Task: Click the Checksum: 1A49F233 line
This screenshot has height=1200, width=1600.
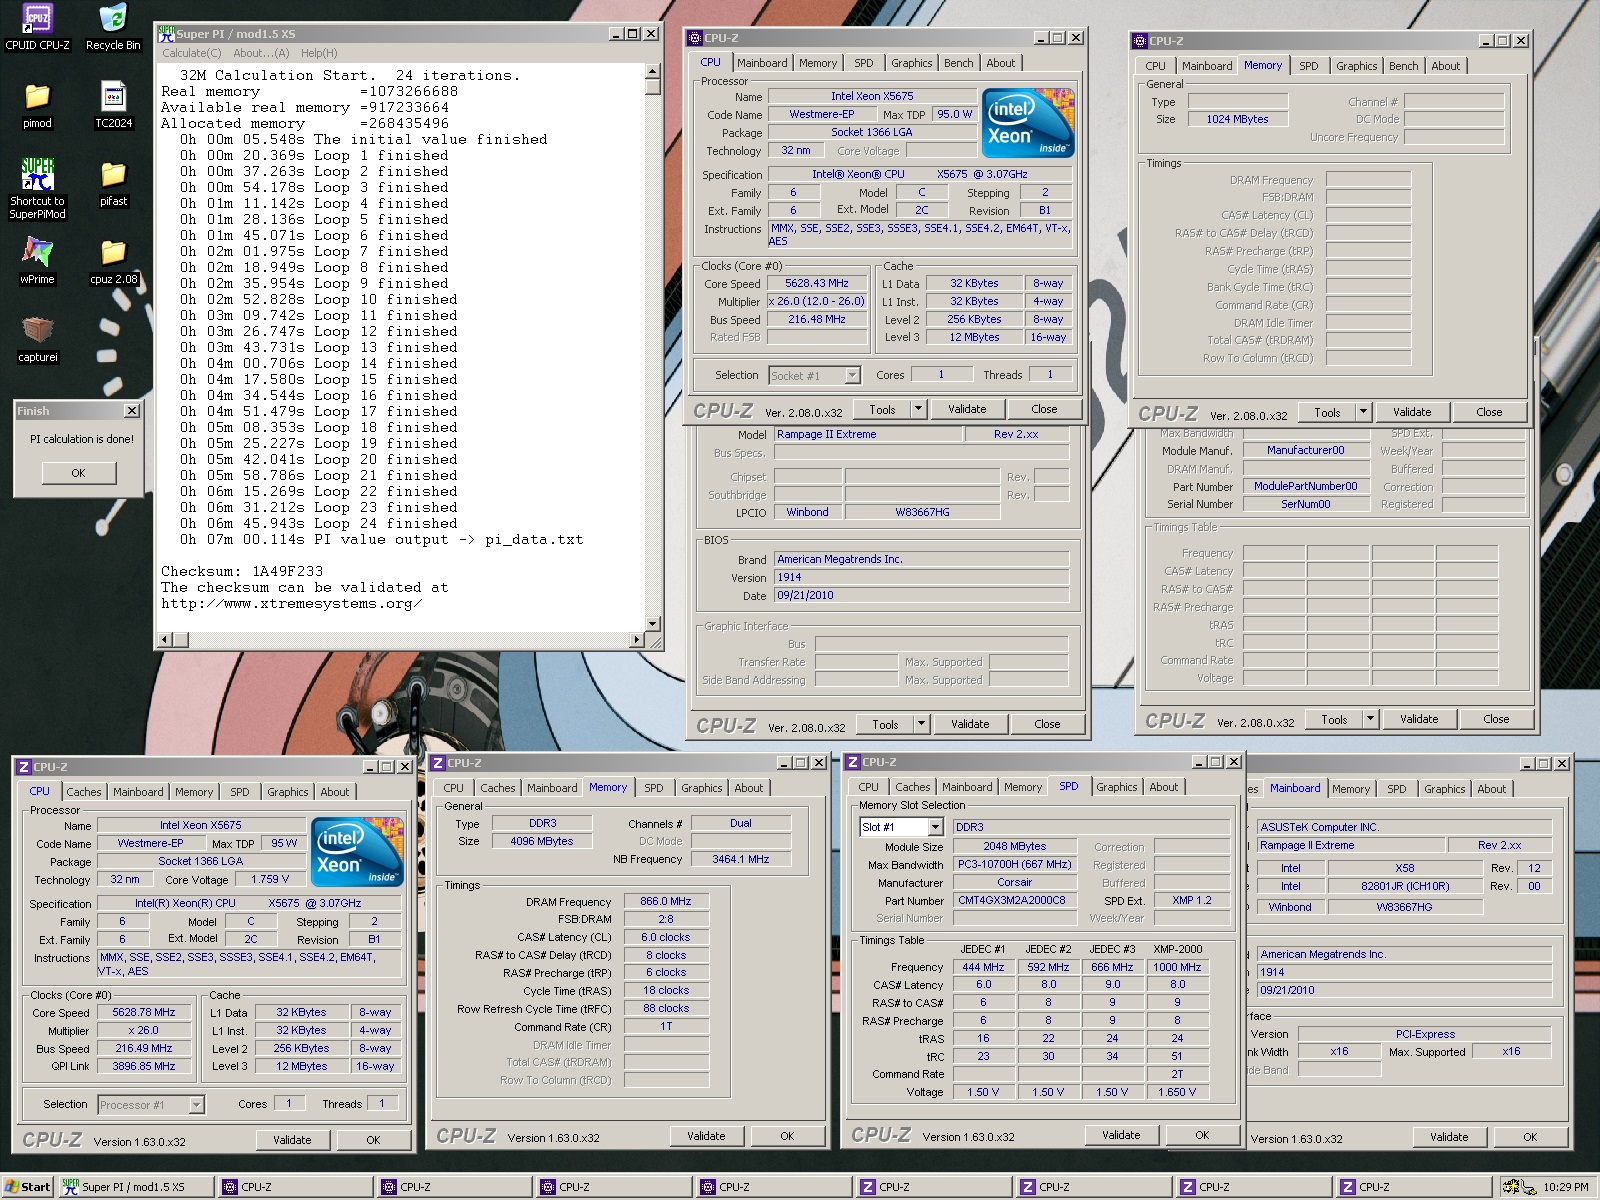Action: pos(242,572)
